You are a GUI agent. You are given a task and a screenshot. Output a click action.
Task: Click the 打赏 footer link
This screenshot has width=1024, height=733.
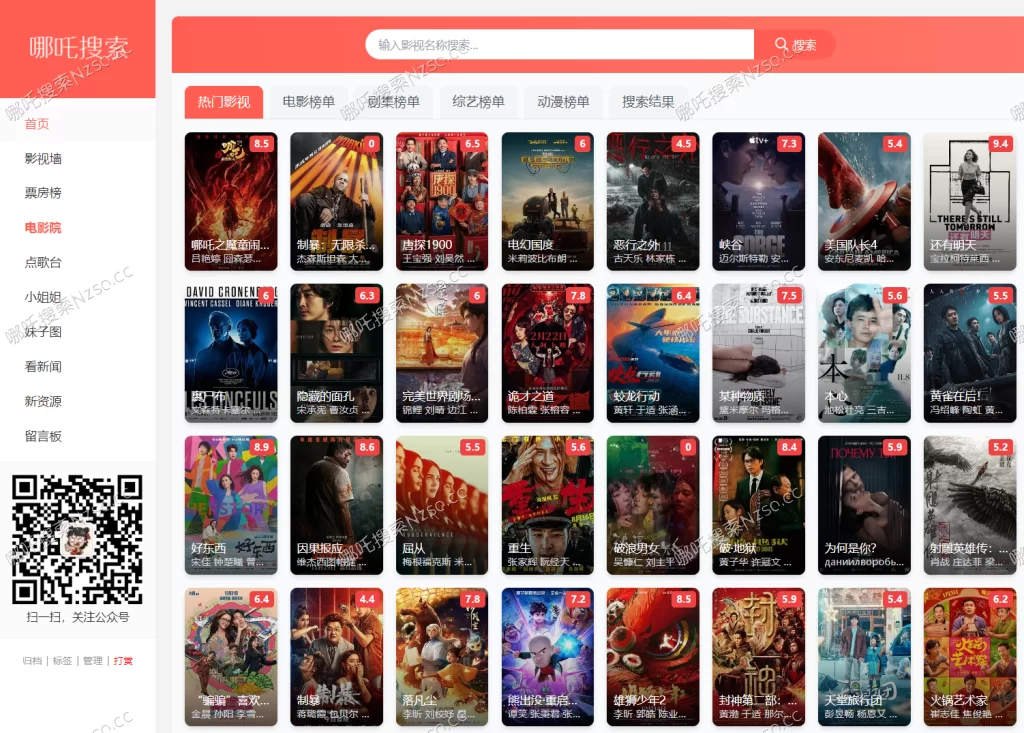click(123, 661)
